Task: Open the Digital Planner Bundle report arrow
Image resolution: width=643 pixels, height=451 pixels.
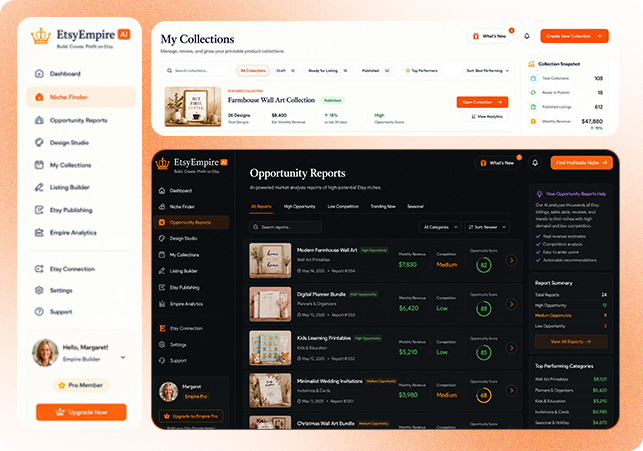Action: 511,304
